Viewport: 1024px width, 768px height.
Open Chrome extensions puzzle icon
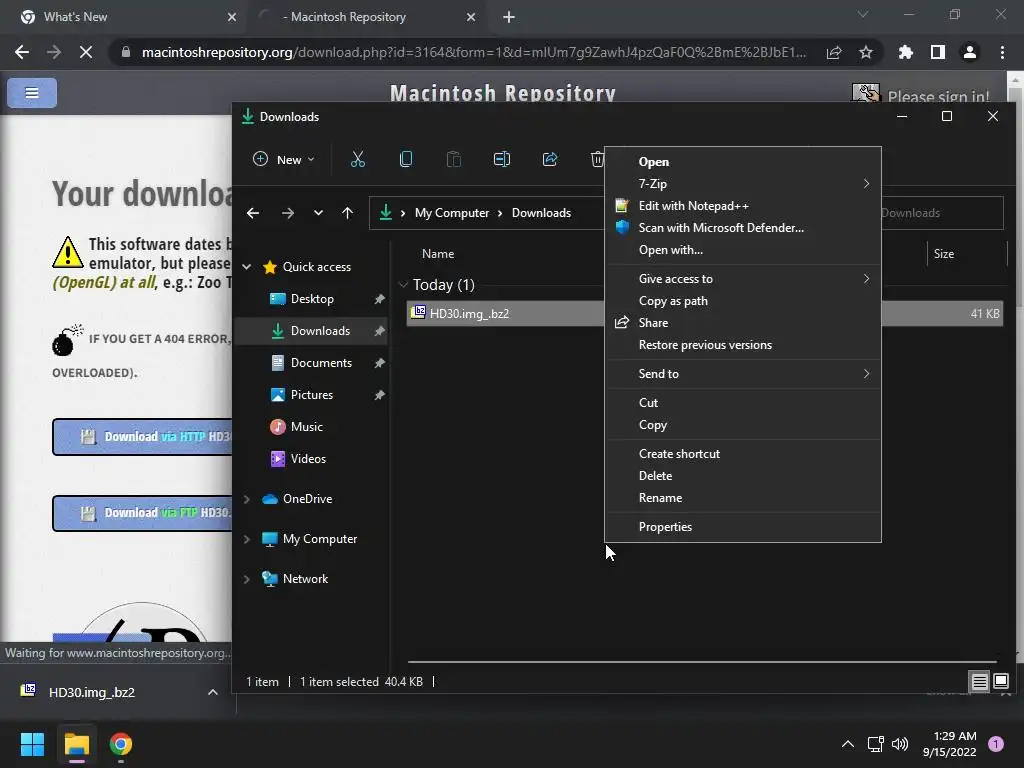click(905, 52)
